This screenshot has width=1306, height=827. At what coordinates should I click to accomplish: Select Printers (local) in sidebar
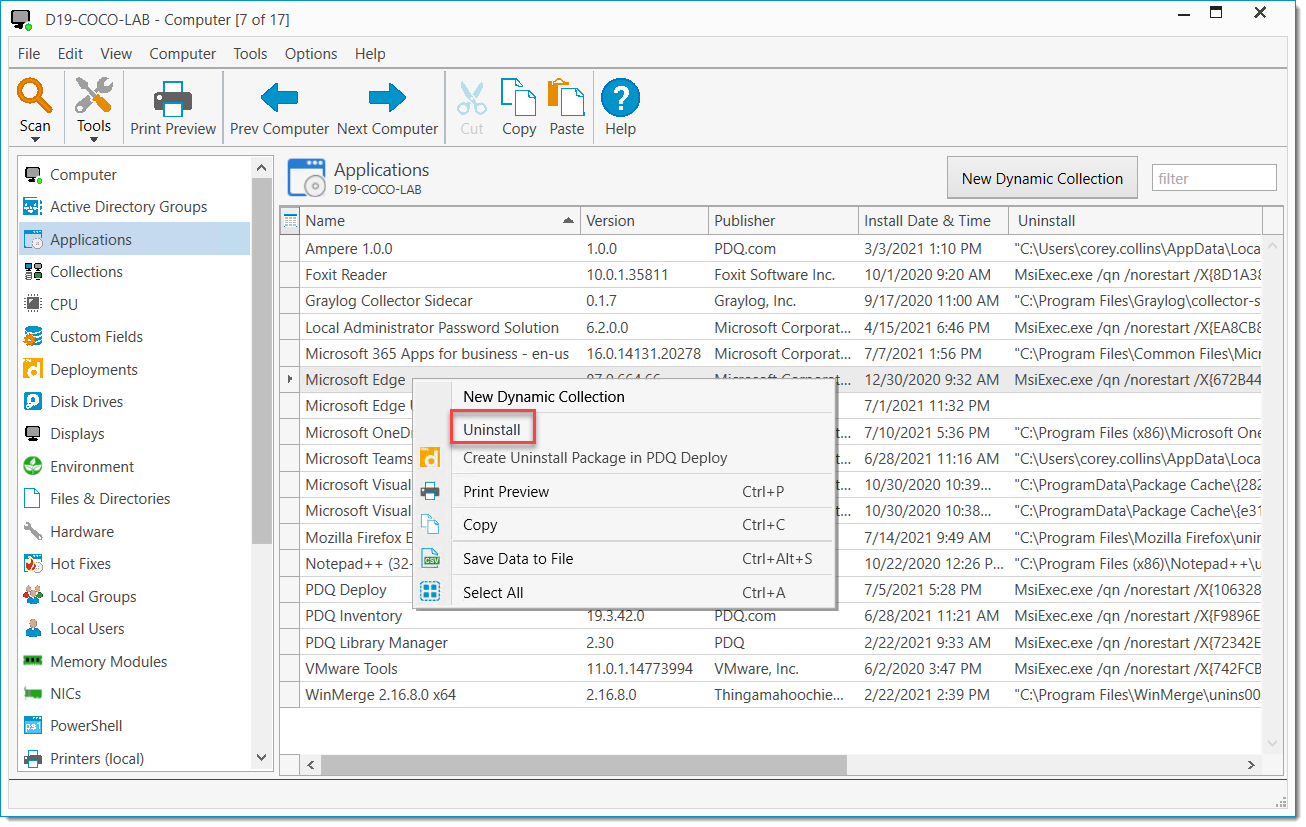pyautogui.click(x=97, y=759)
